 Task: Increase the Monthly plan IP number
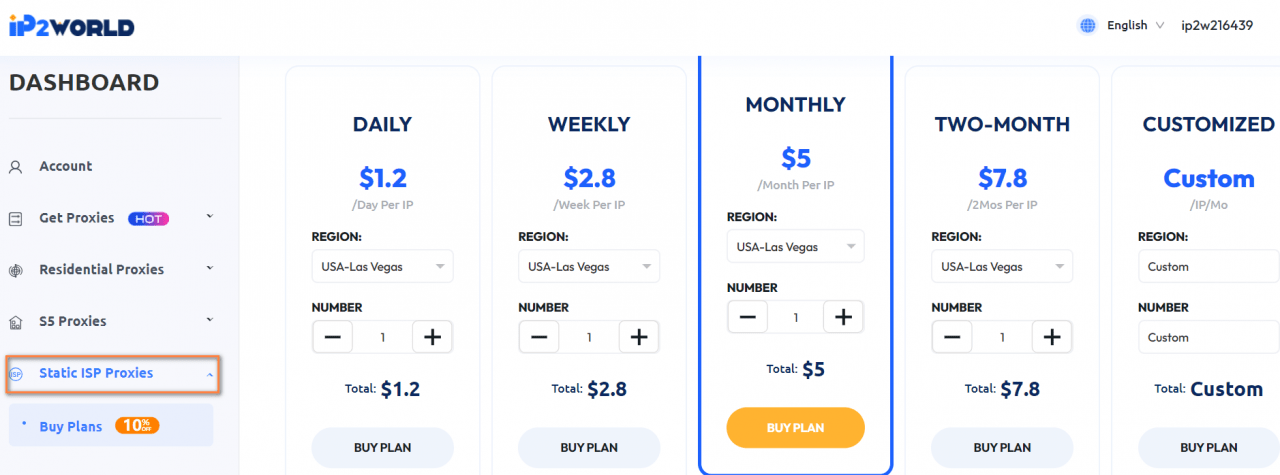pyautogui.click(x=843, y=317)
